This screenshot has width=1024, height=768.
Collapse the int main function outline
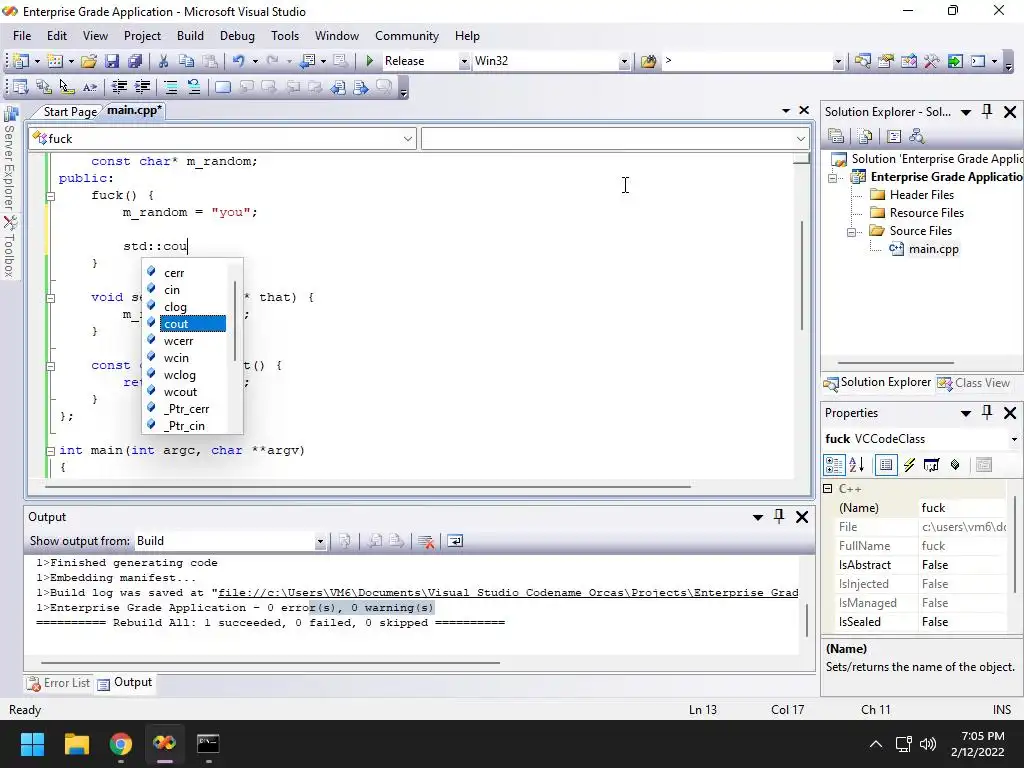[x=50, y=451]
